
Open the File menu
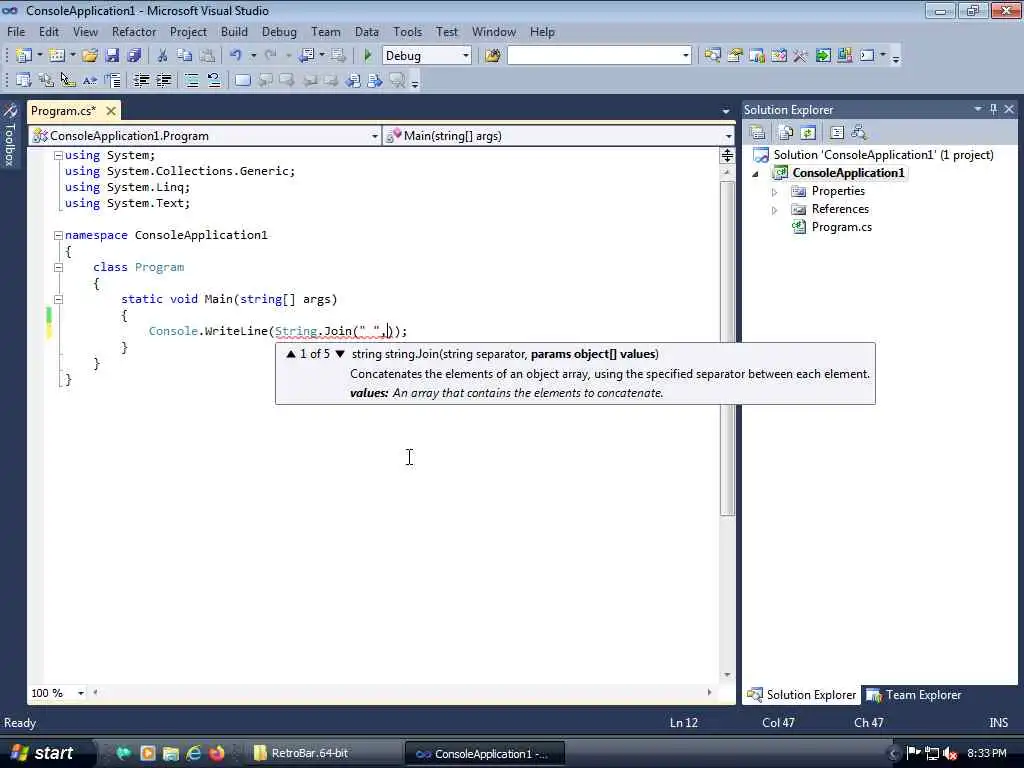[16, 31]
